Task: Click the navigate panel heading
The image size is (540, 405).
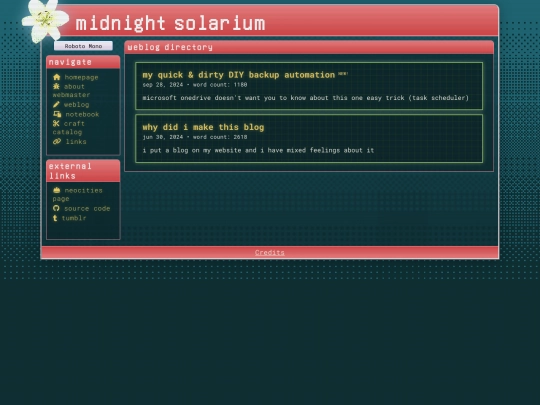Action: 70,62
